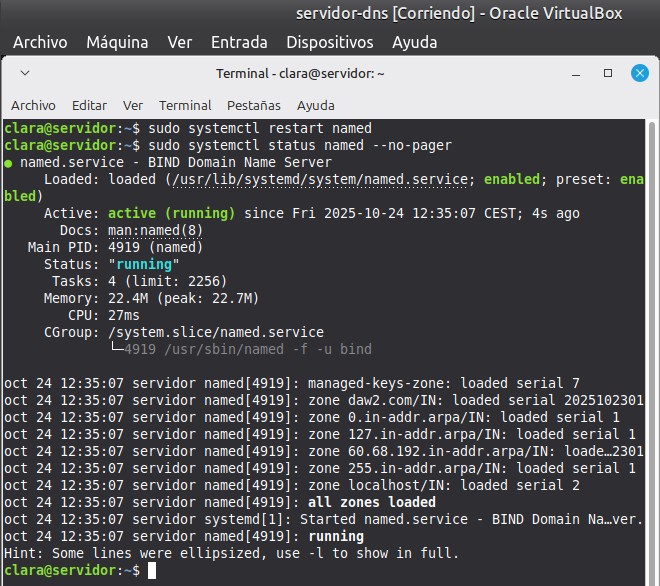This screenshot has width=660, height=586.
Task: Click the terminal prompt cursor at bottom
Action: [x=152, y=570]
